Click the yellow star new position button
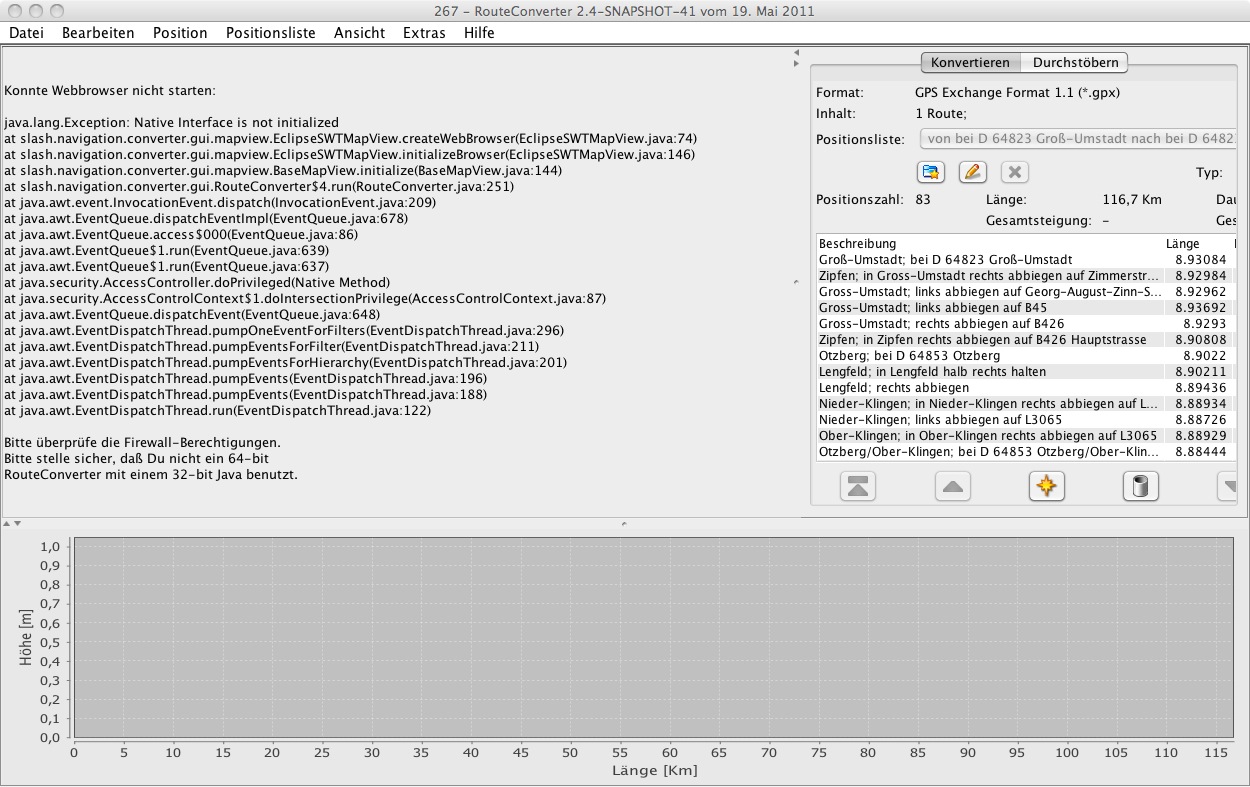Viewport: 1250px width, 787px height. (1046, 487)
